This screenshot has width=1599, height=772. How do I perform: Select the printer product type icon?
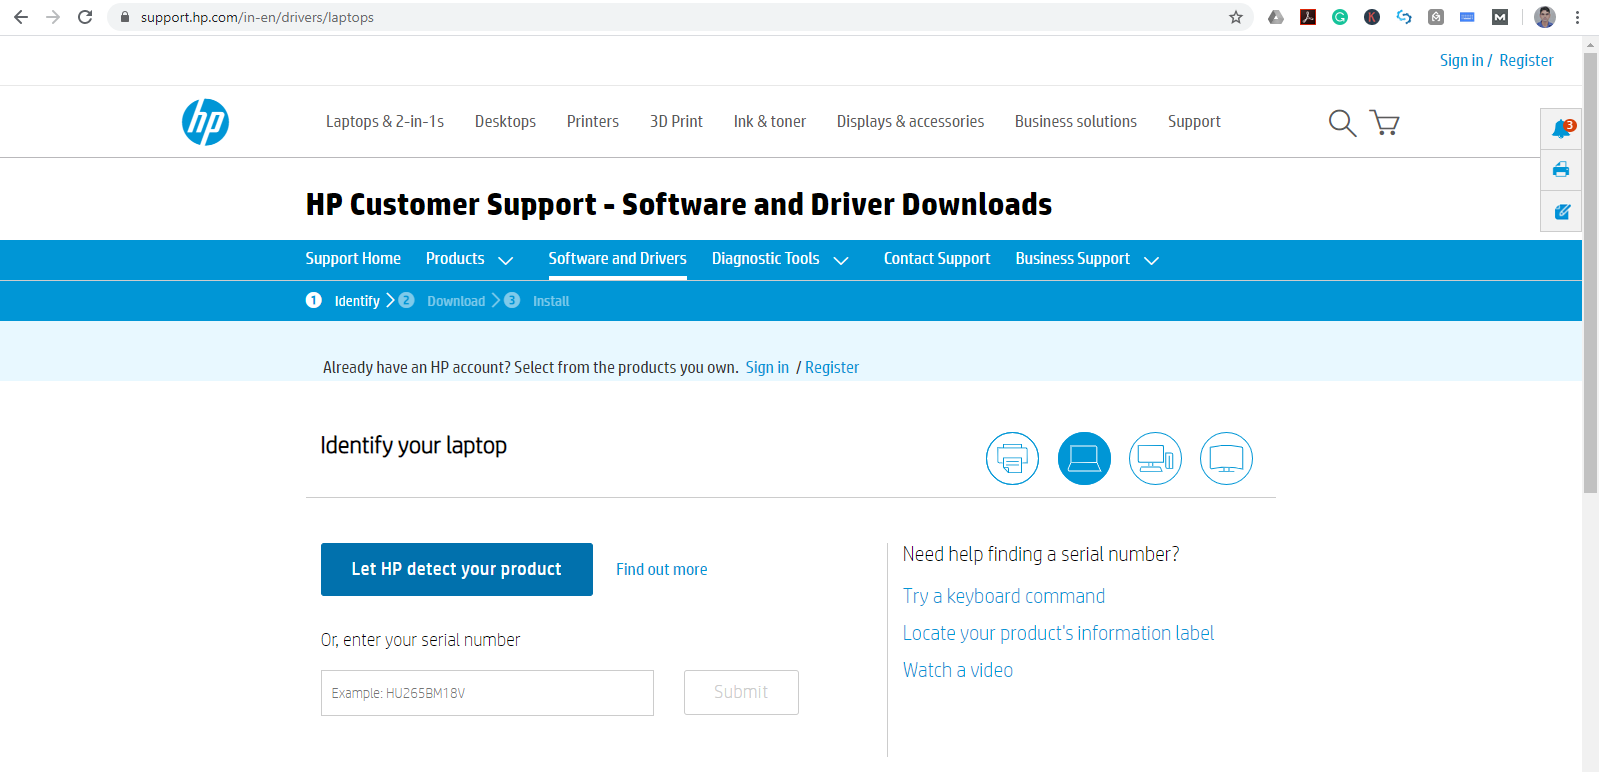(x=1012, y=458)
